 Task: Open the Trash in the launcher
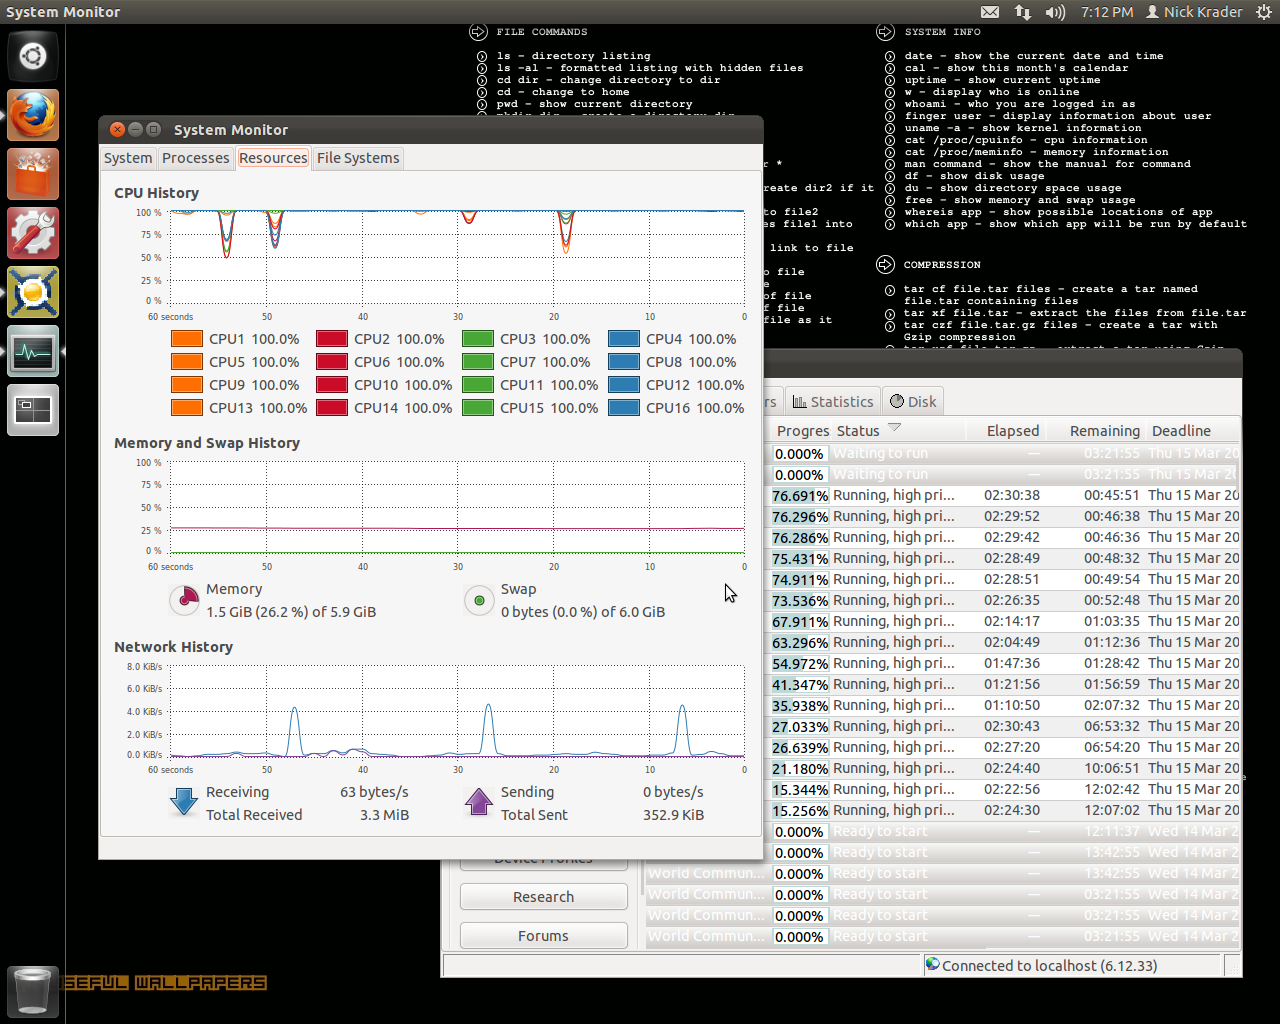click(33, 990)
